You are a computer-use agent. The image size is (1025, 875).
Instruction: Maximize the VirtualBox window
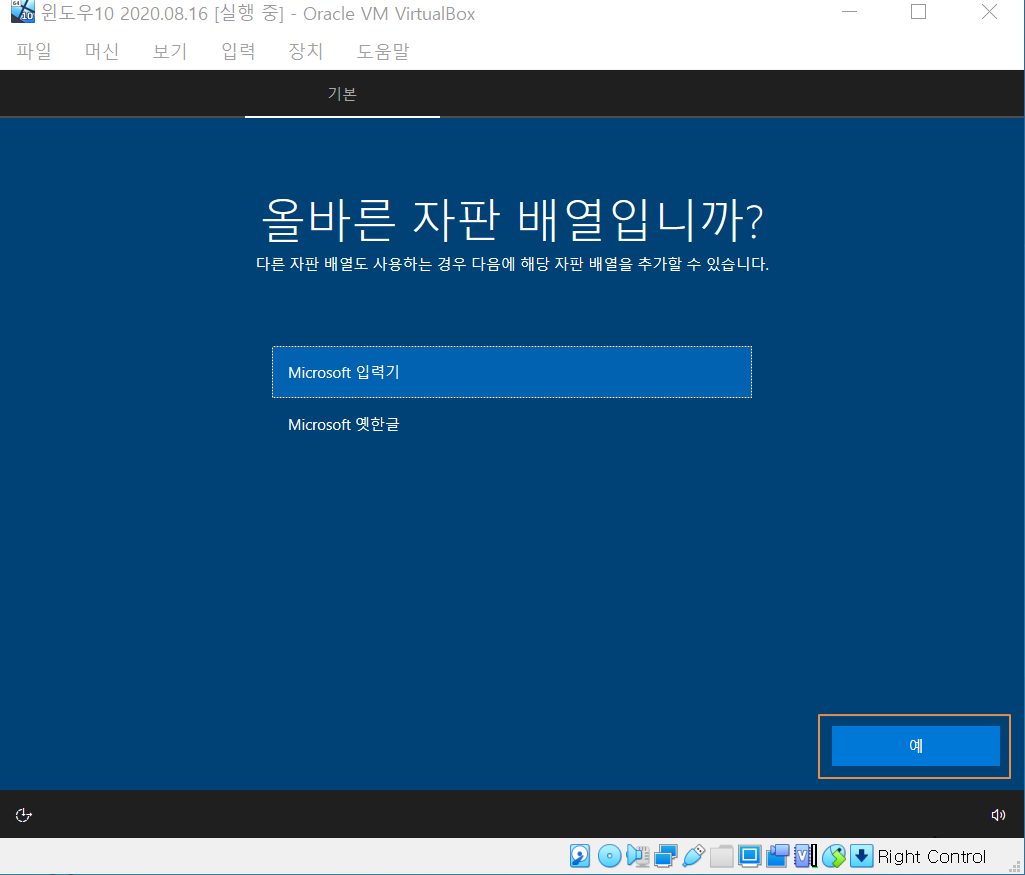918,12
